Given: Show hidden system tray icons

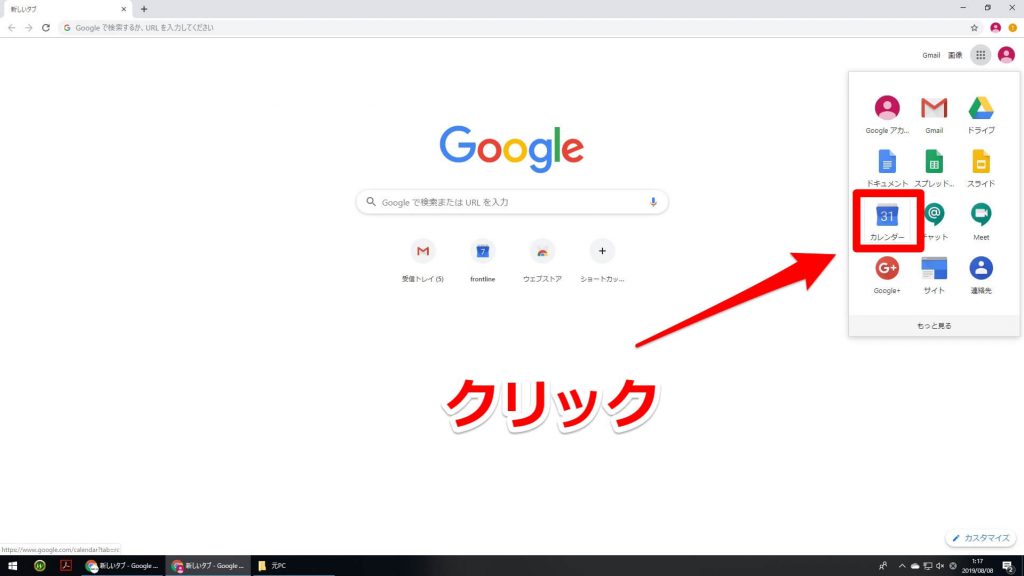Looking at the screenshot, I should click(x=902, y=566).
